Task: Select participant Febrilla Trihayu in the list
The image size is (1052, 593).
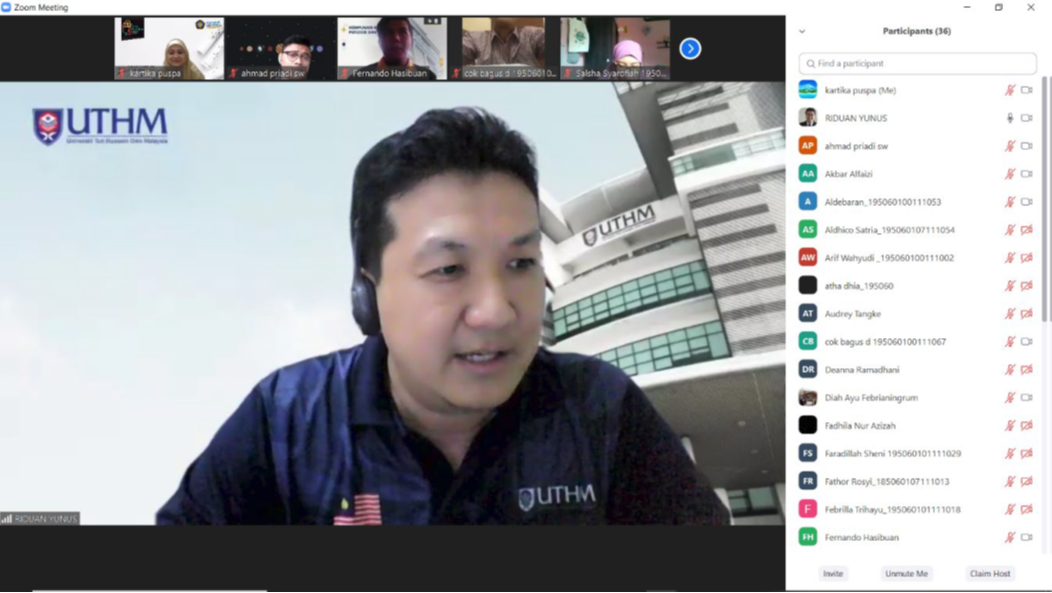Action: (x=916, y=509)
